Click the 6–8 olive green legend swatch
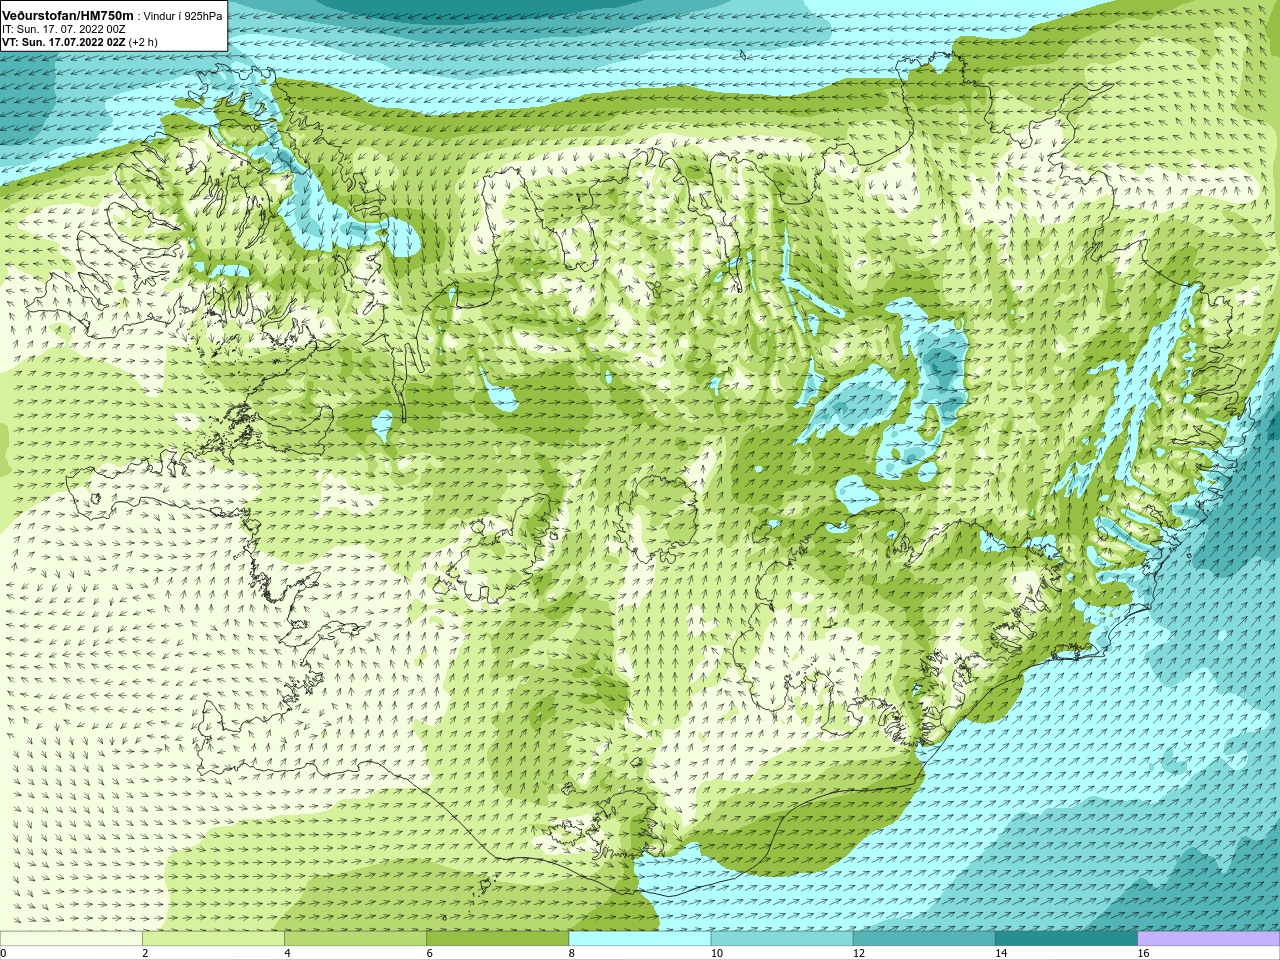 click(498, 938)
